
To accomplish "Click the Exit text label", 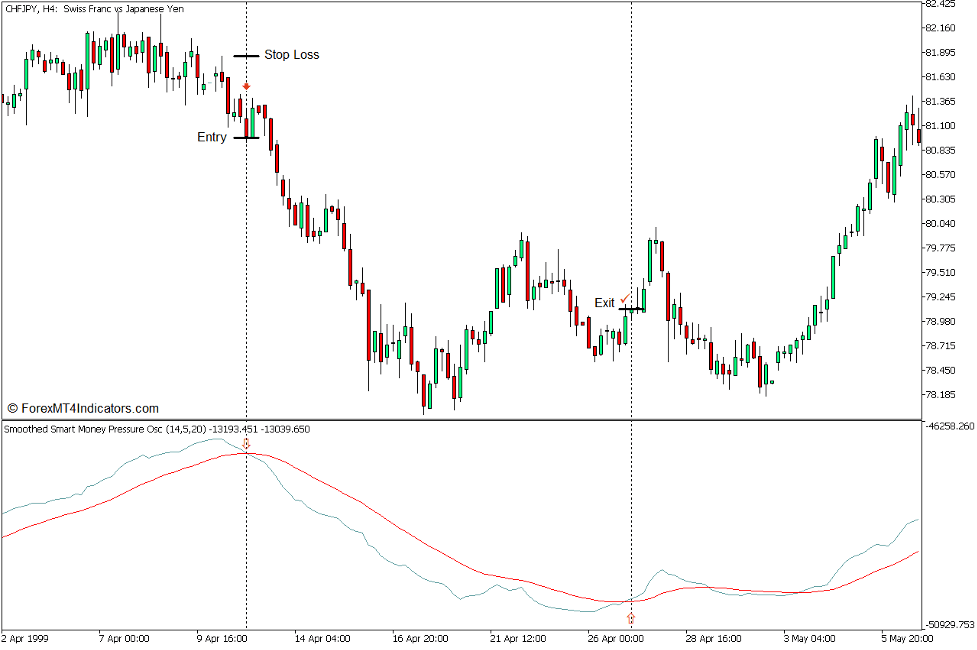I will [x=604, y=303].
